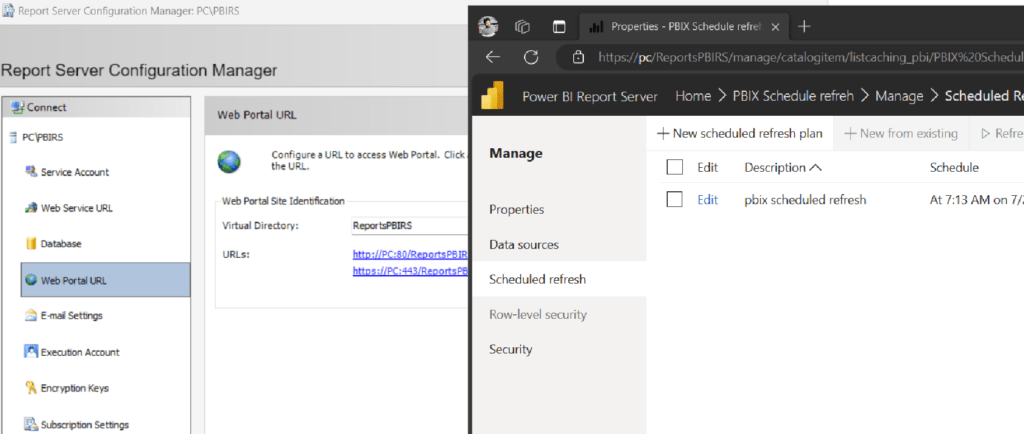The height and width of the screenshot is (434, 1024).
Task: Click the Subscription Settings icon
Action: coord(31,424)
